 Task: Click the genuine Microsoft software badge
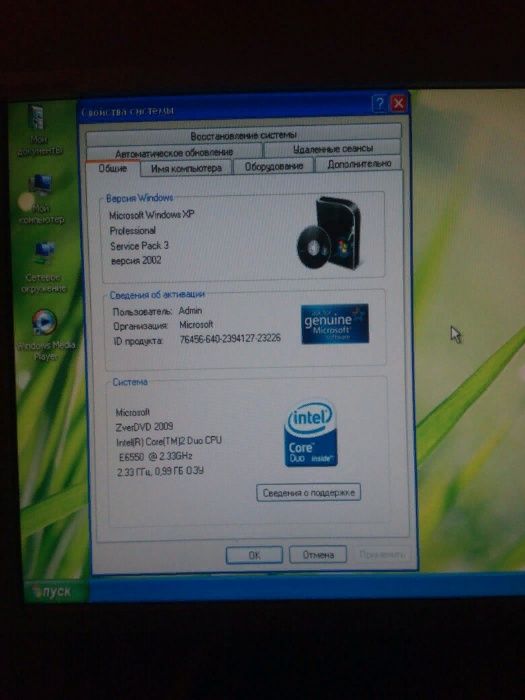click(x=335, y=324)
